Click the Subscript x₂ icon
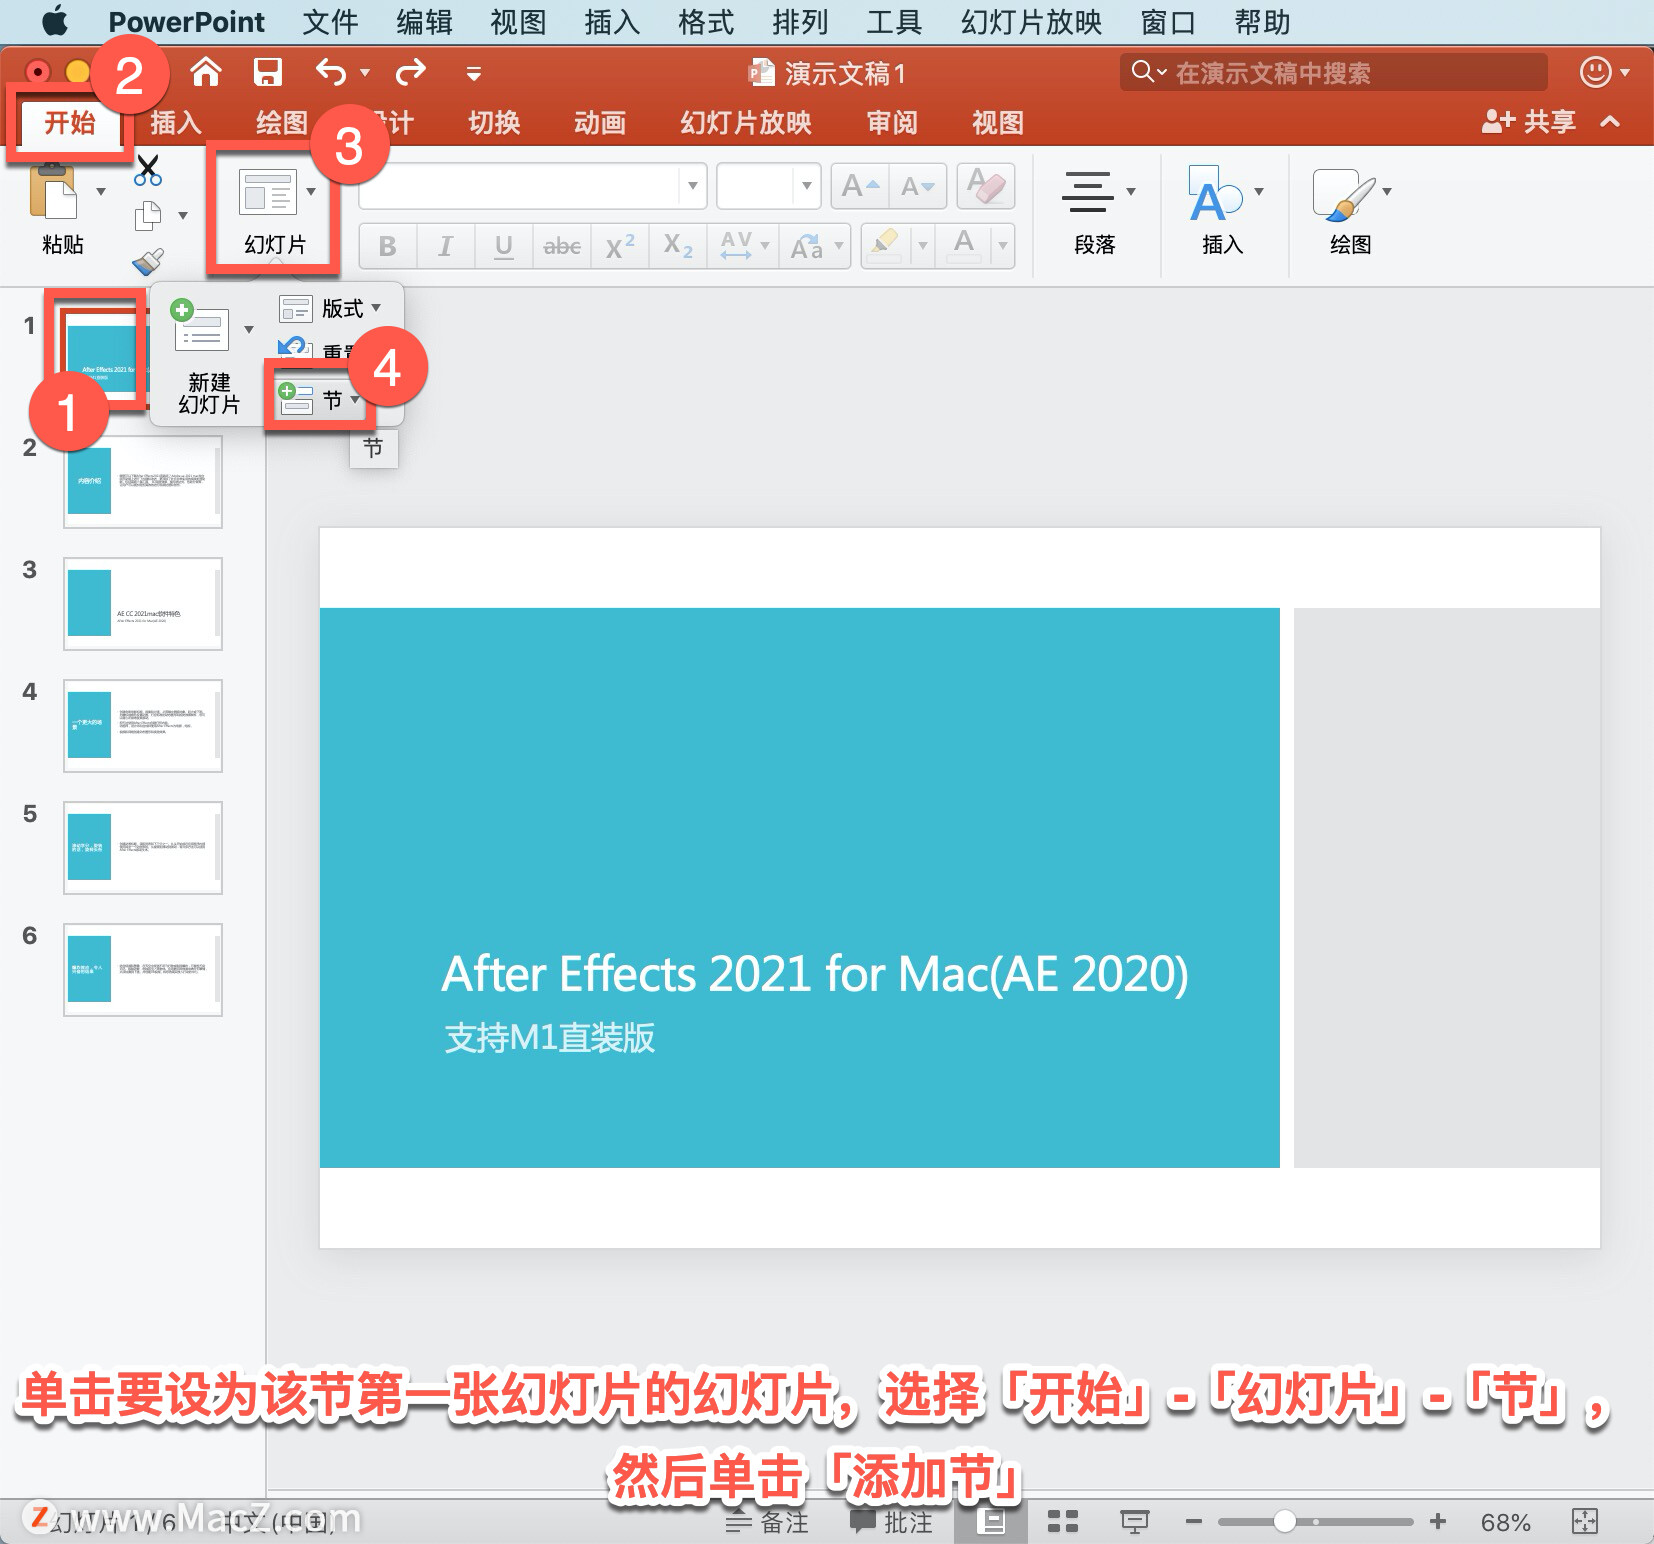1654x1544 pixels. click(678, 246)
